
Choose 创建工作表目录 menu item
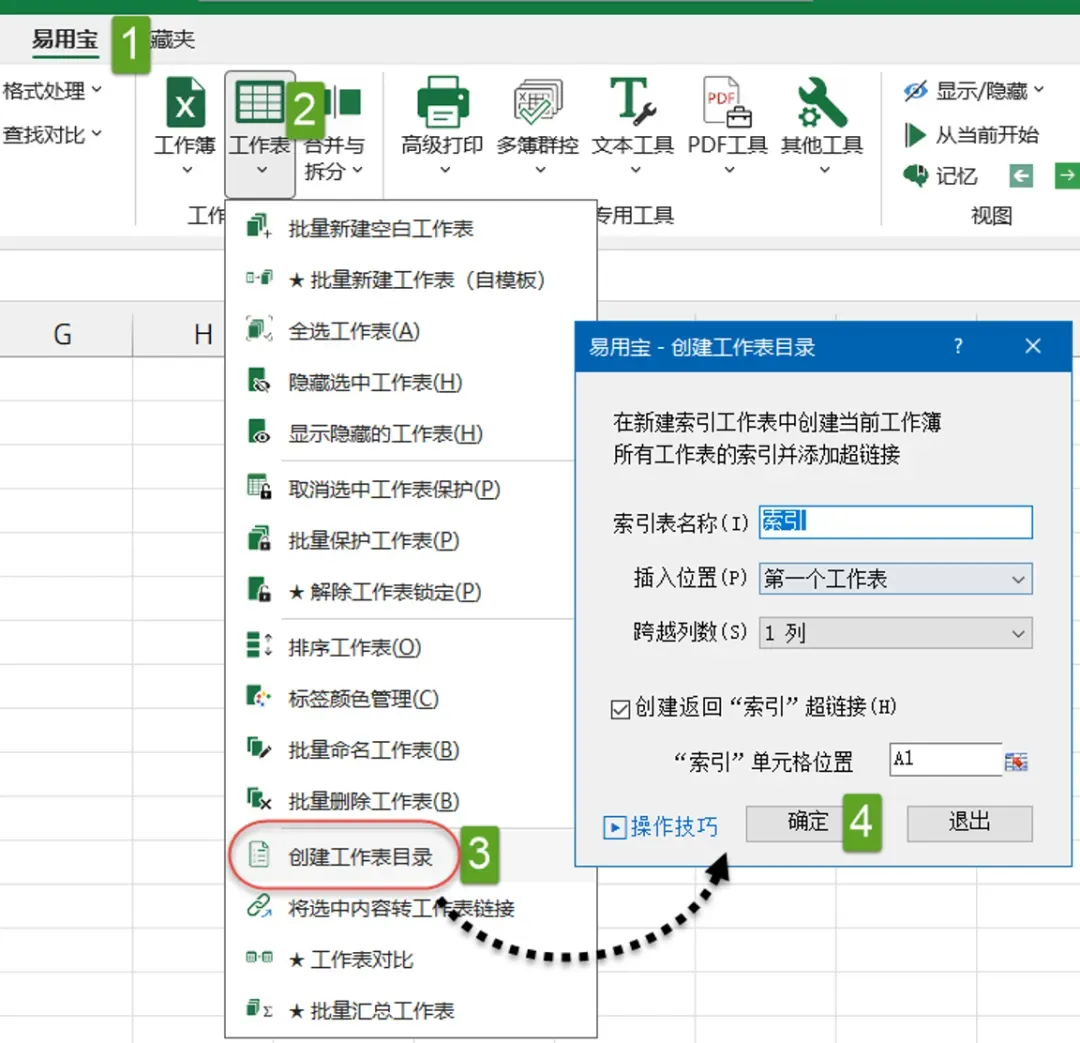411,856
